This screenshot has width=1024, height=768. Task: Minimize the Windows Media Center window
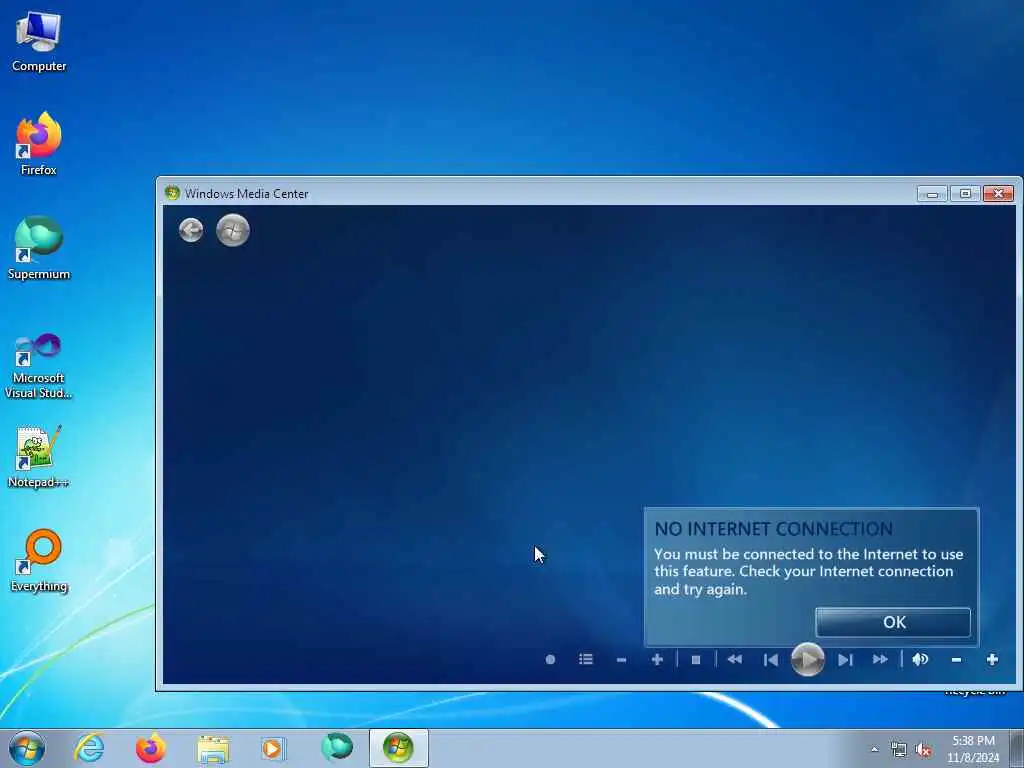(x=932, y=194)
